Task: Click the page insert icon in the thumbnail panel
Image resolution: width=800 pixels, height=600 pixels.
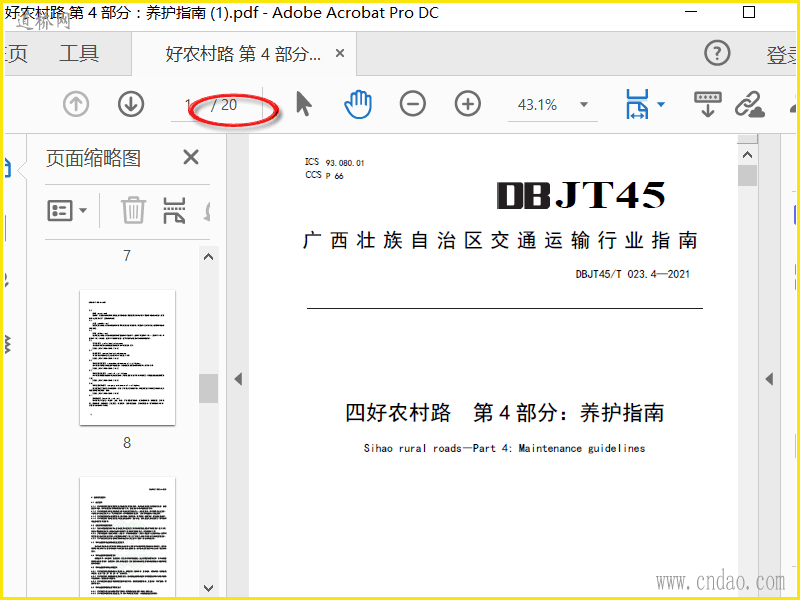Action: point(174,210)
